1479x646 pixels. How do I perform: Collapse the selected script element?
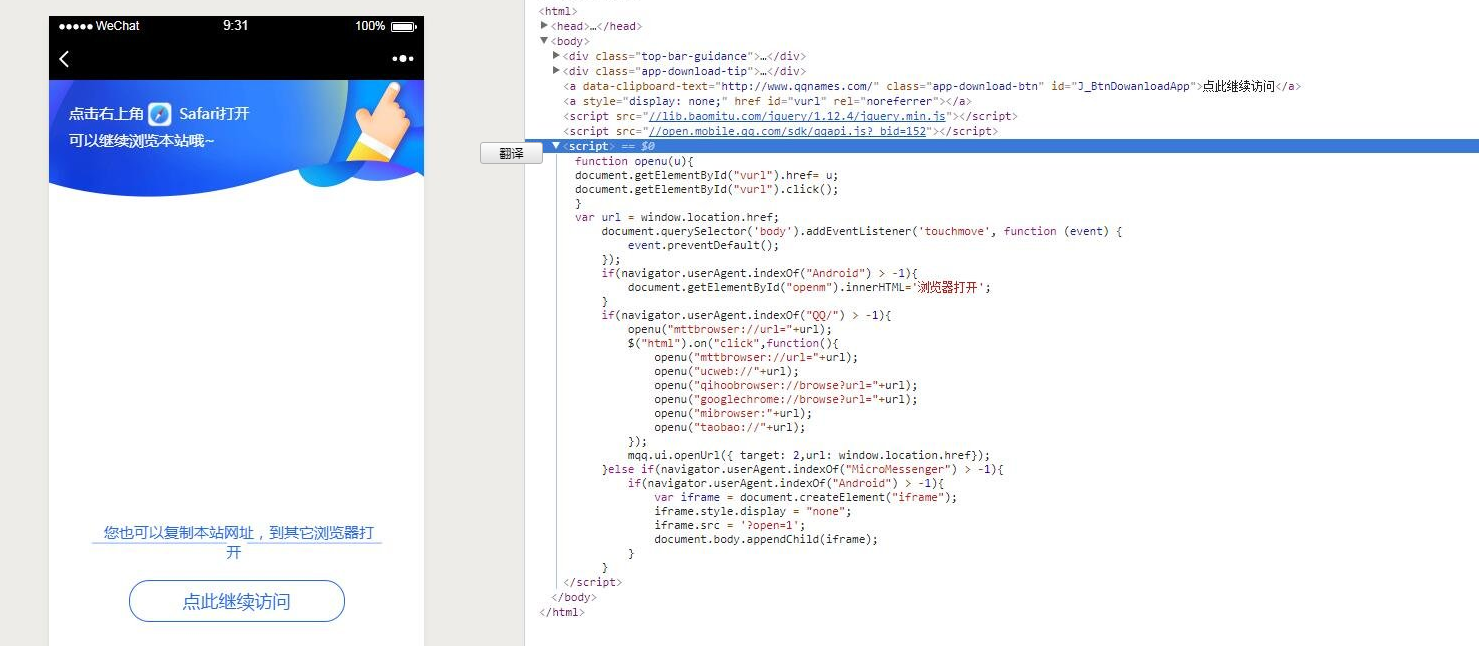[557, 146]
